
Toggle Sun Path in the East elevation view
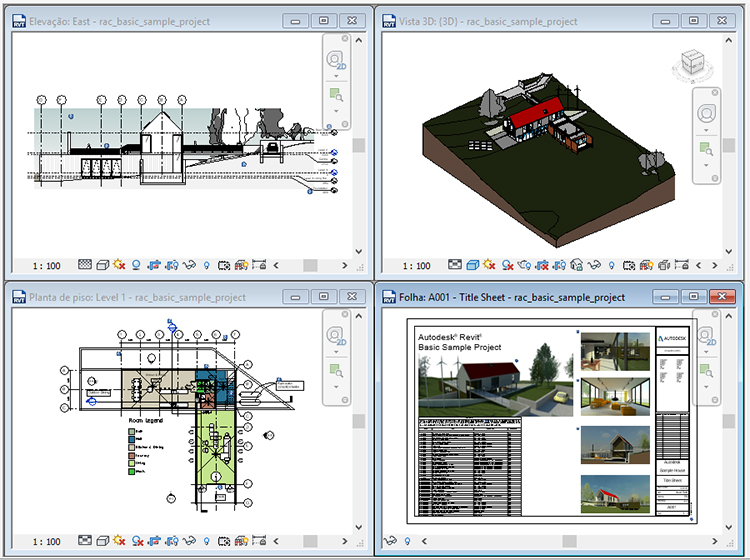(x=119, y=264)
